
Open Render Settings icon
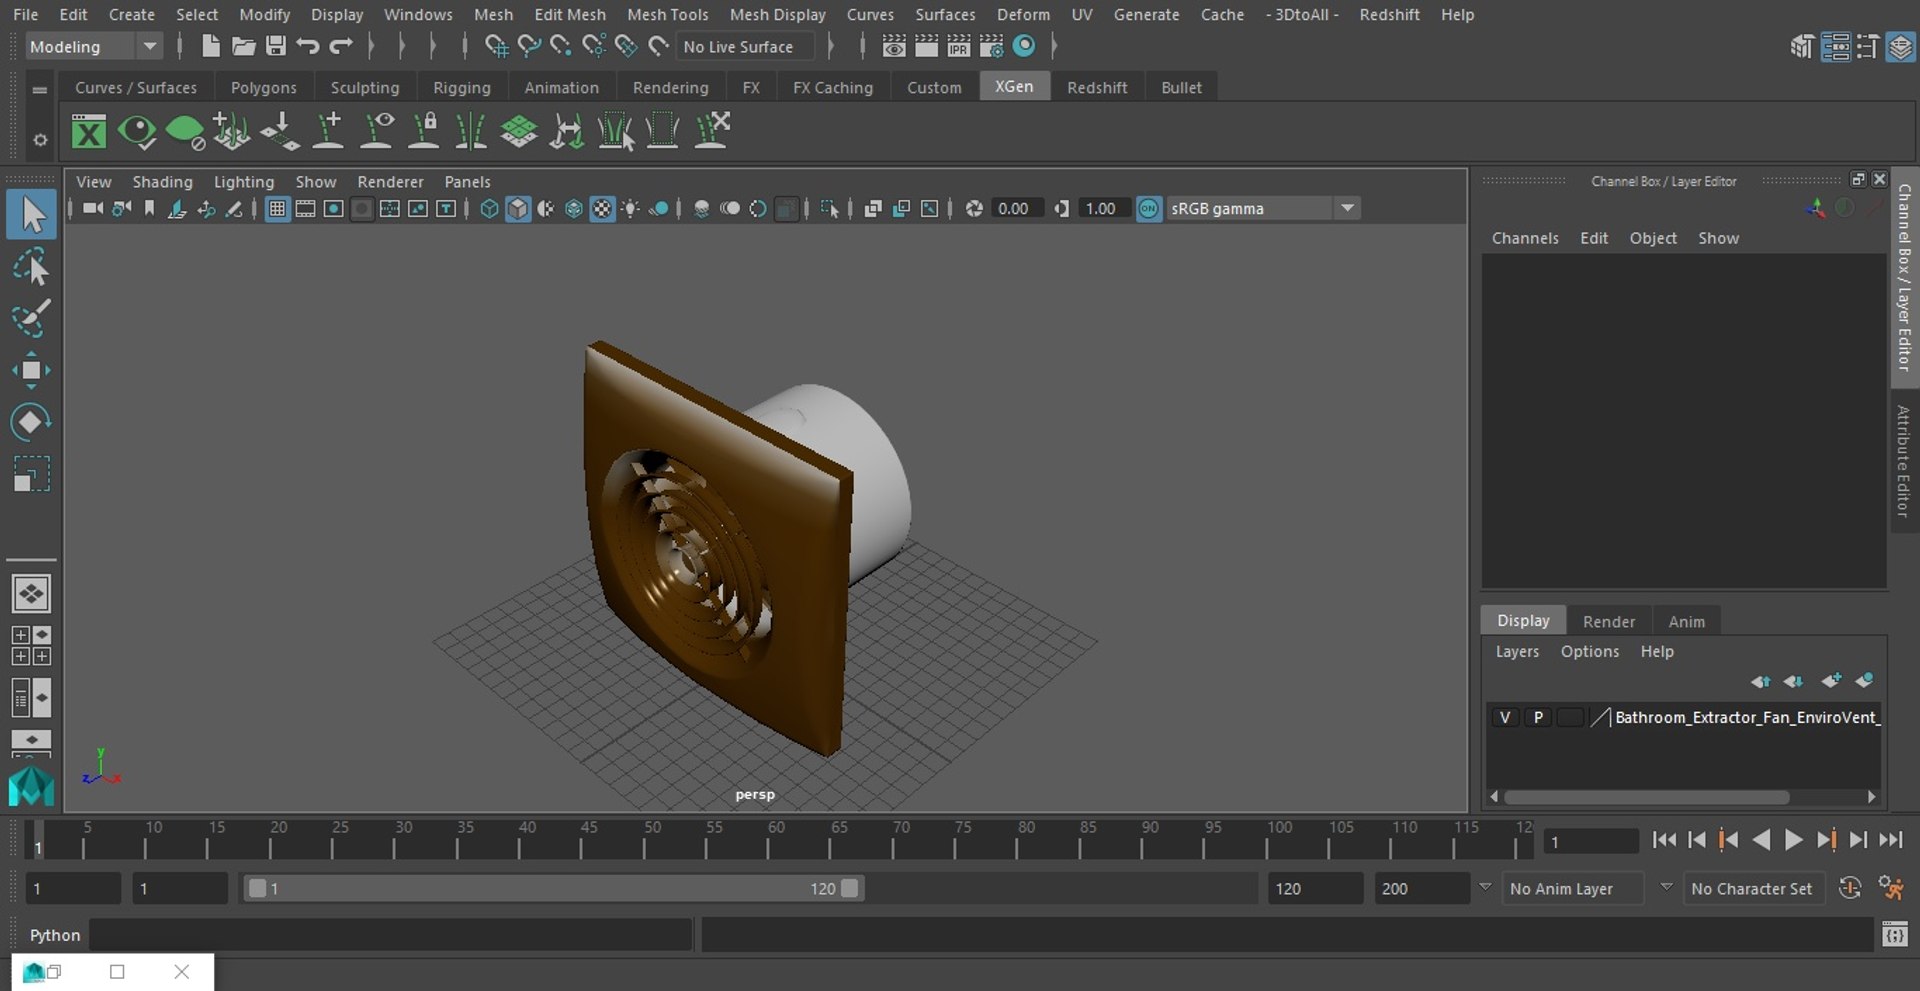[992, 46]
